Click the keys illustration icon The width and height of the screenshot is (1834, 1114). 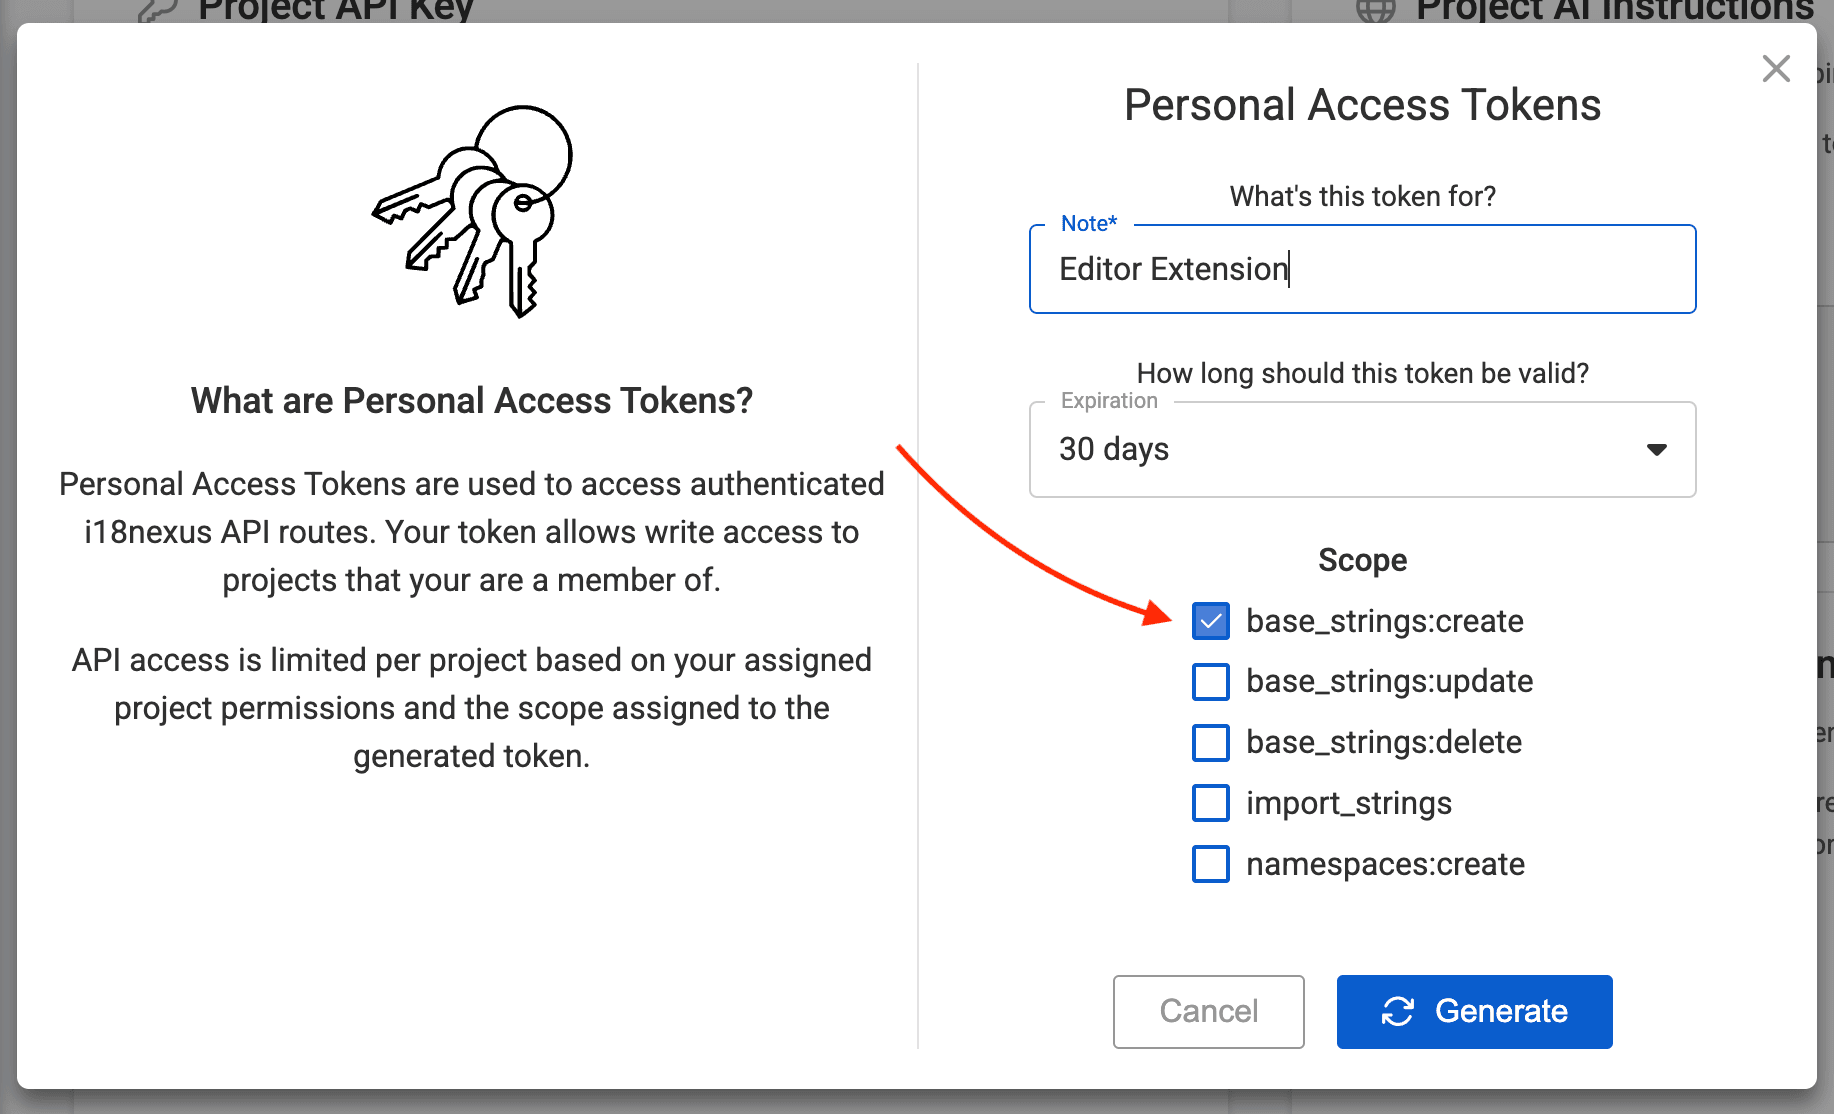pyautogui.click(x=472, y=211)
